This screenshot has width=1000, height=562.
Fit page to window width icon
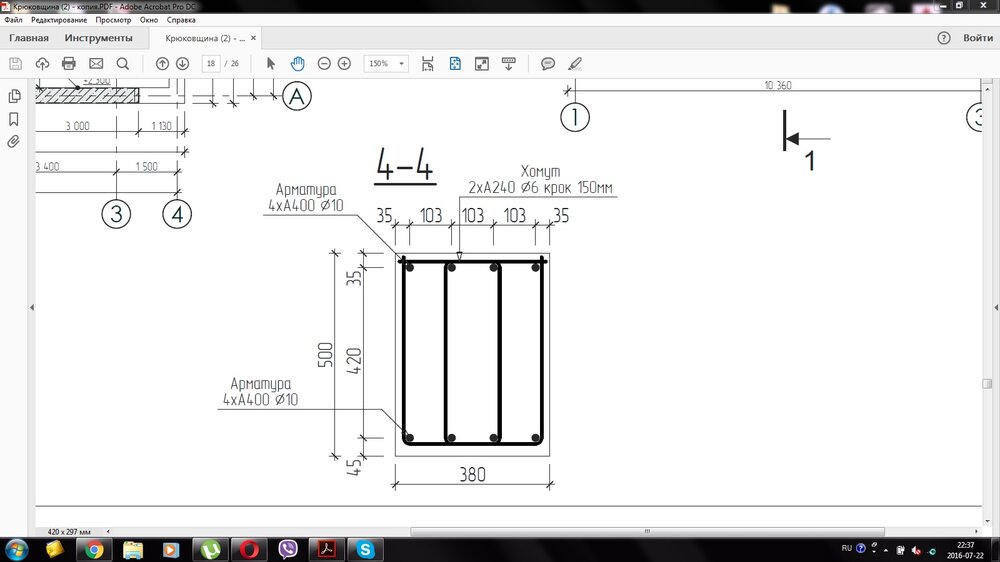tap(427, 64)
